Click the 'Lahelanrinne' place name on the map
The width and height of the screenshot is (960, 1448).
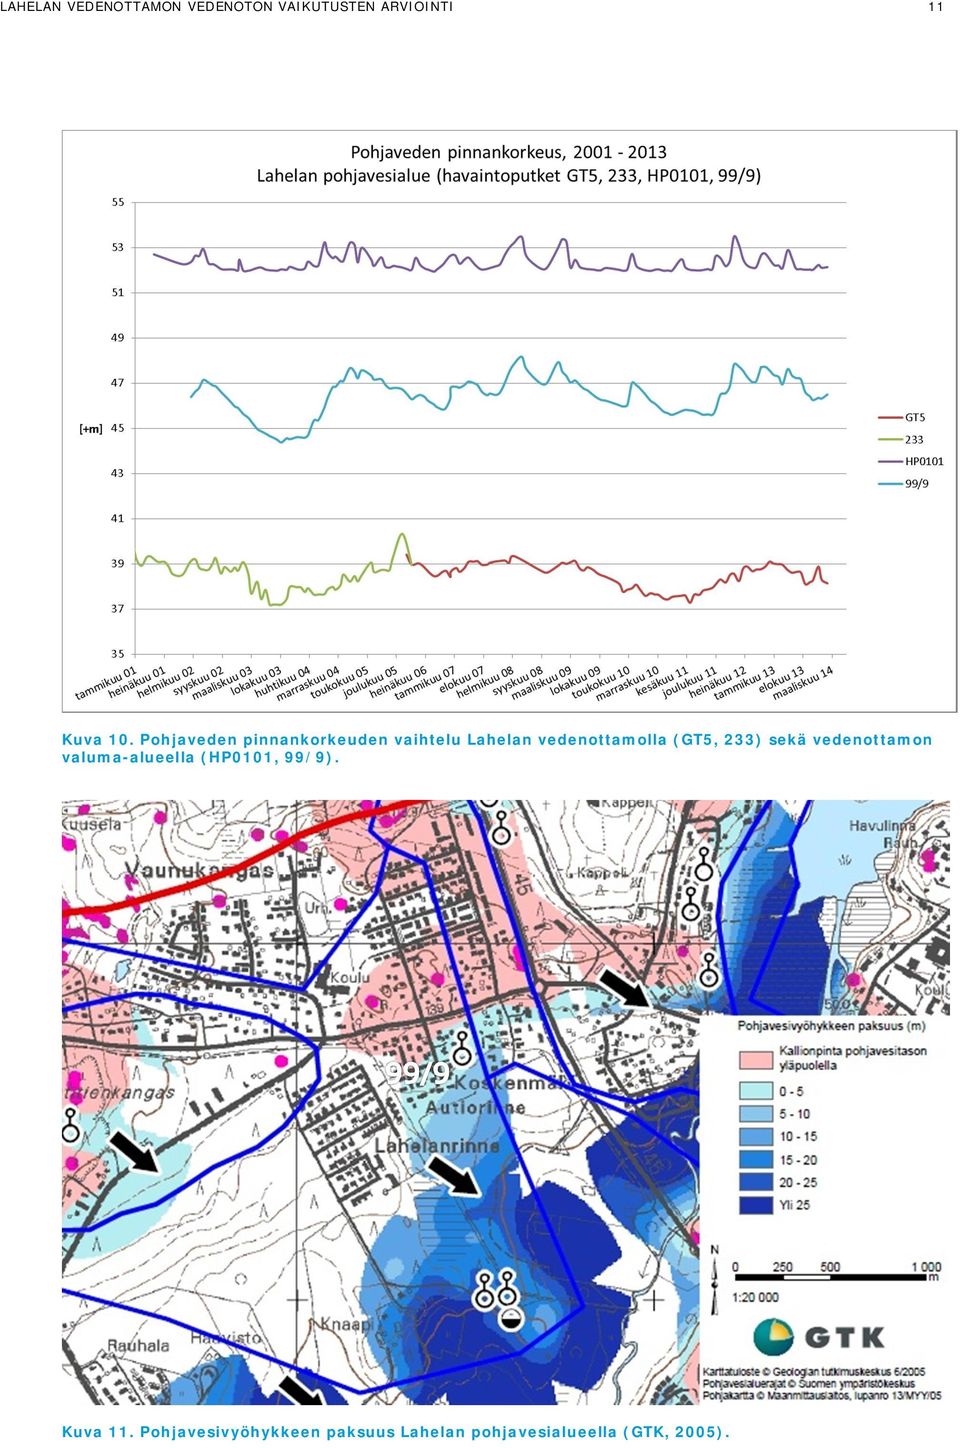437,1146
